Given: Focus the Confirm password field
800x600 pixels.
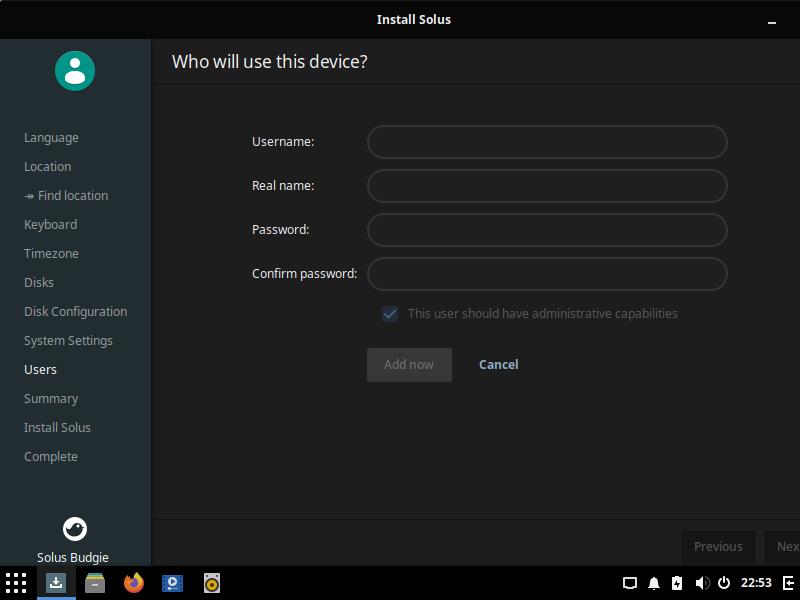Looking at the screenshot, I should (547, 274).
